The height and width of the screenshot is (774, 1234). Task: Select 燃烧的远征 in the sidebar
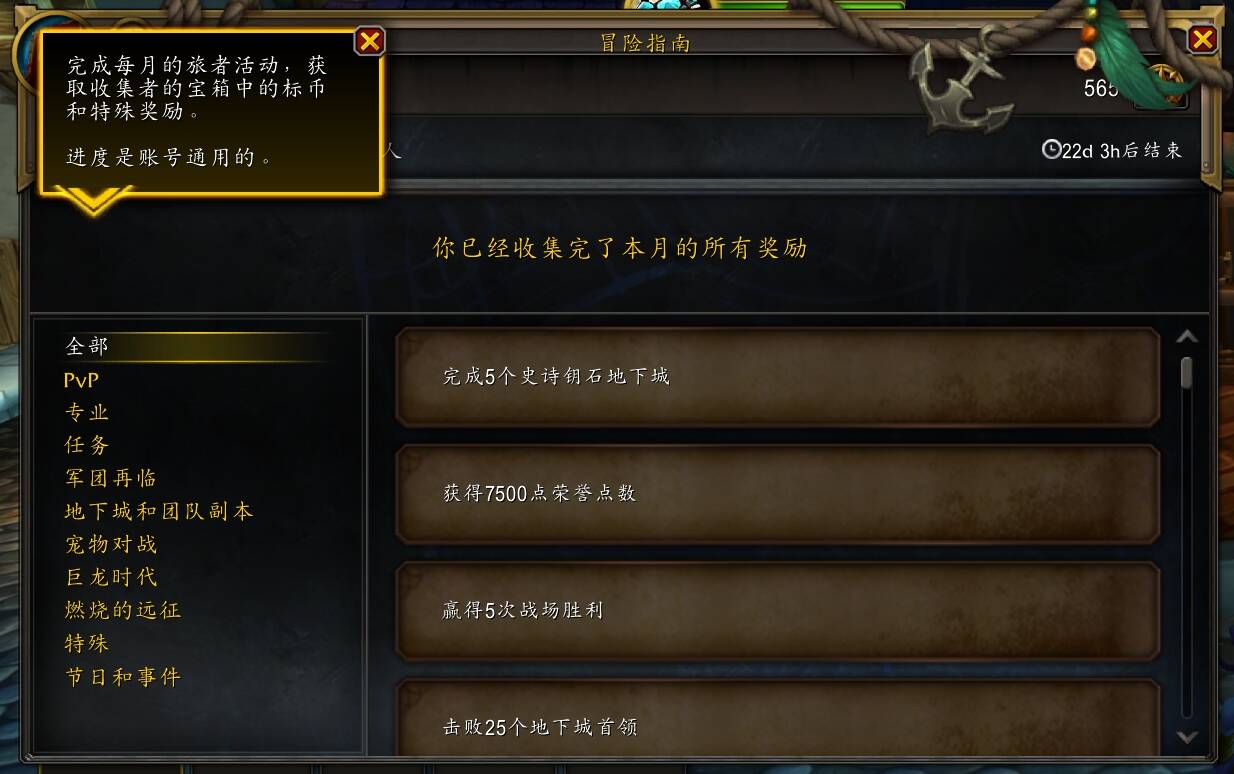coord(123,610)
